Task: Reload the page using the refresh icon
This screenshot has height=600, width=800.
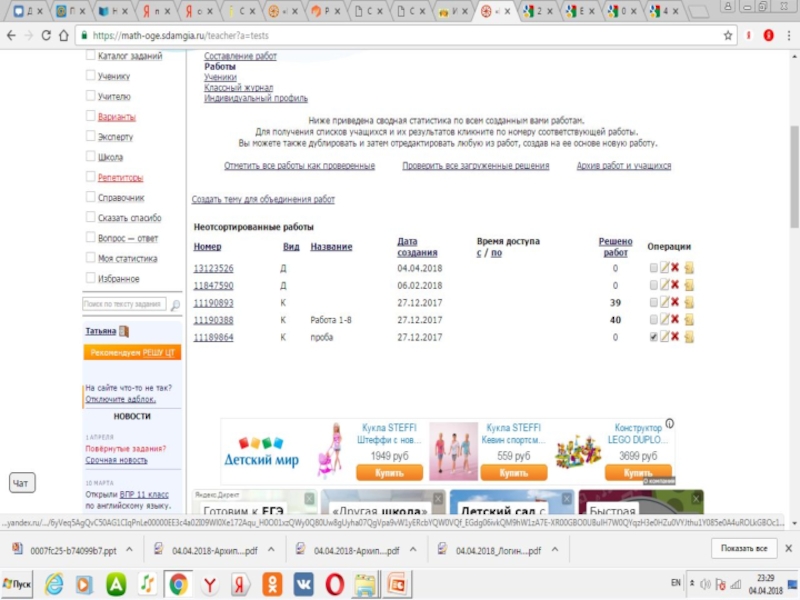Action: [x=47, y=35]
